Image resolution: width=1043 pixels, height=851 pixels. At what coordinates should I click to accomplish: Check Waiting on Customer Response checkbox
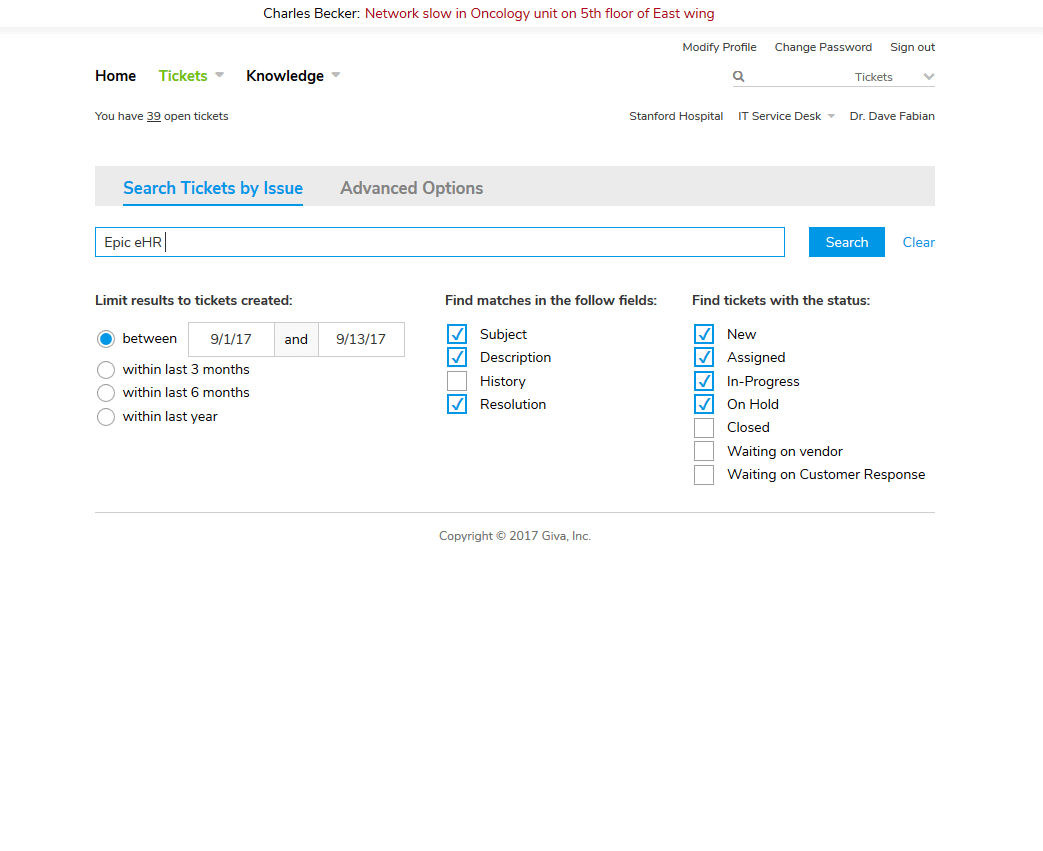[704, 475]
